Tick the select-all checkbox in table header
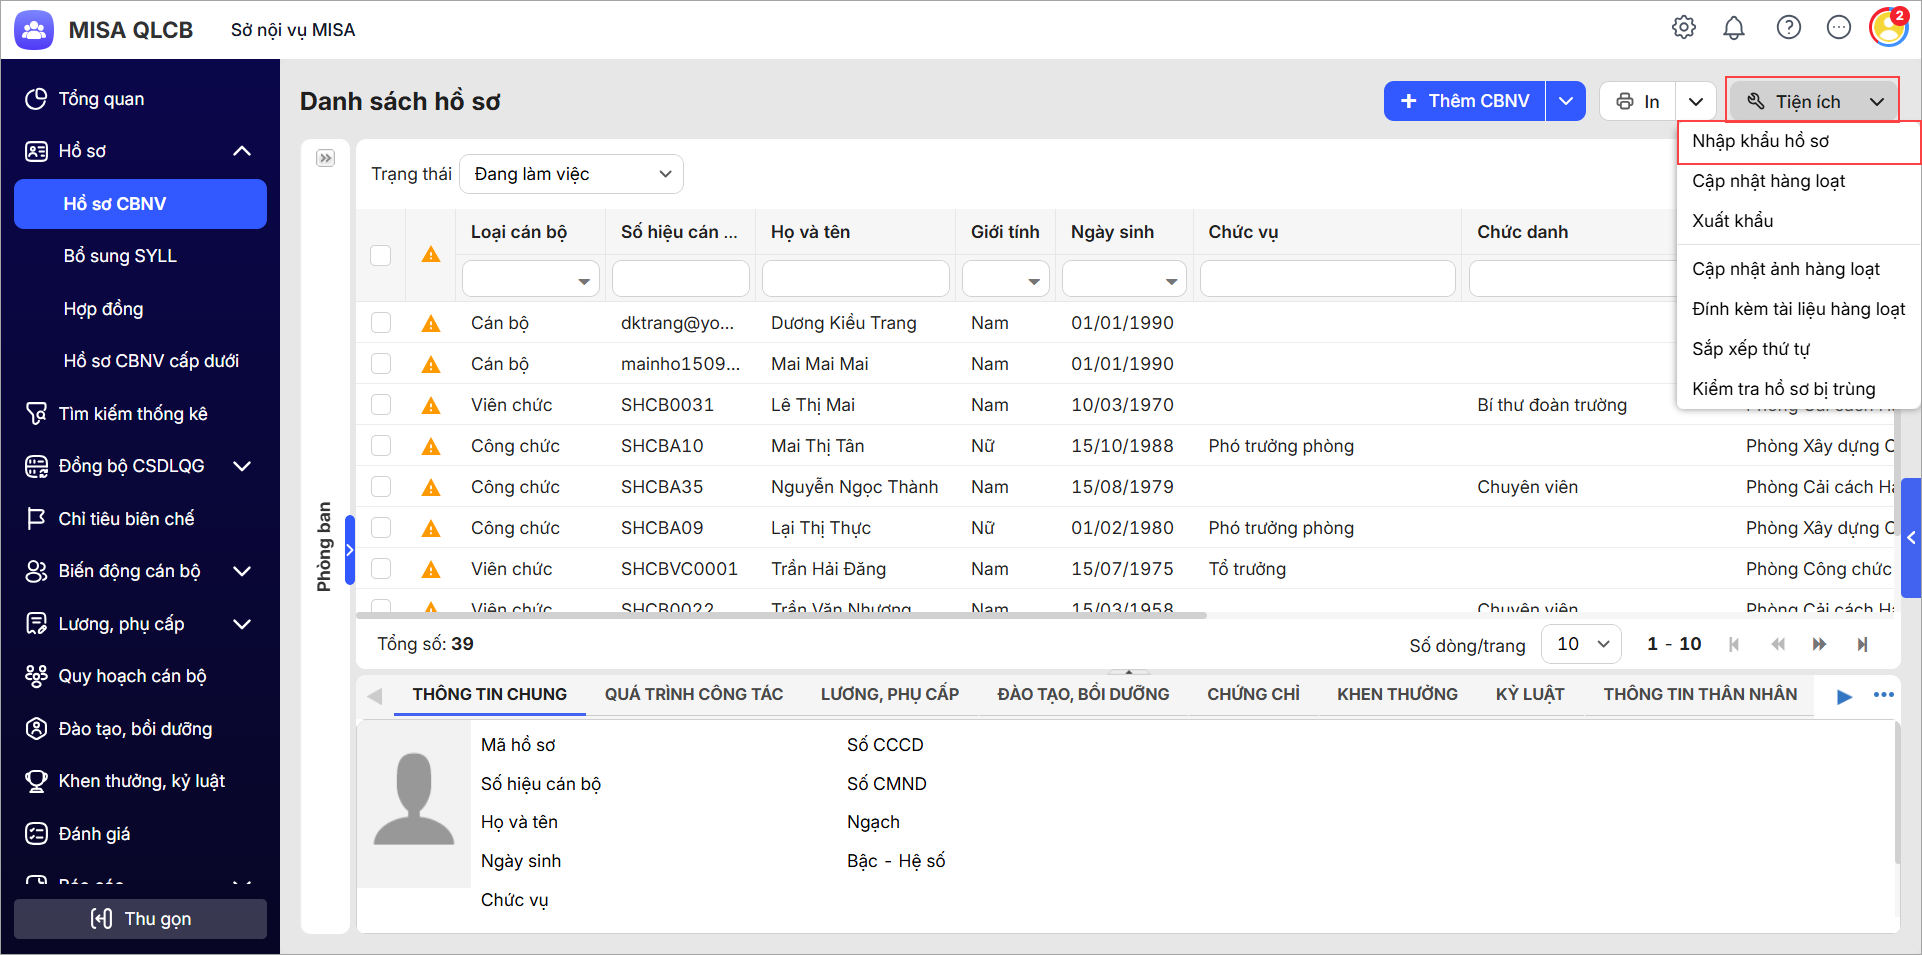1922x955 pixels. tap(381, 255)
